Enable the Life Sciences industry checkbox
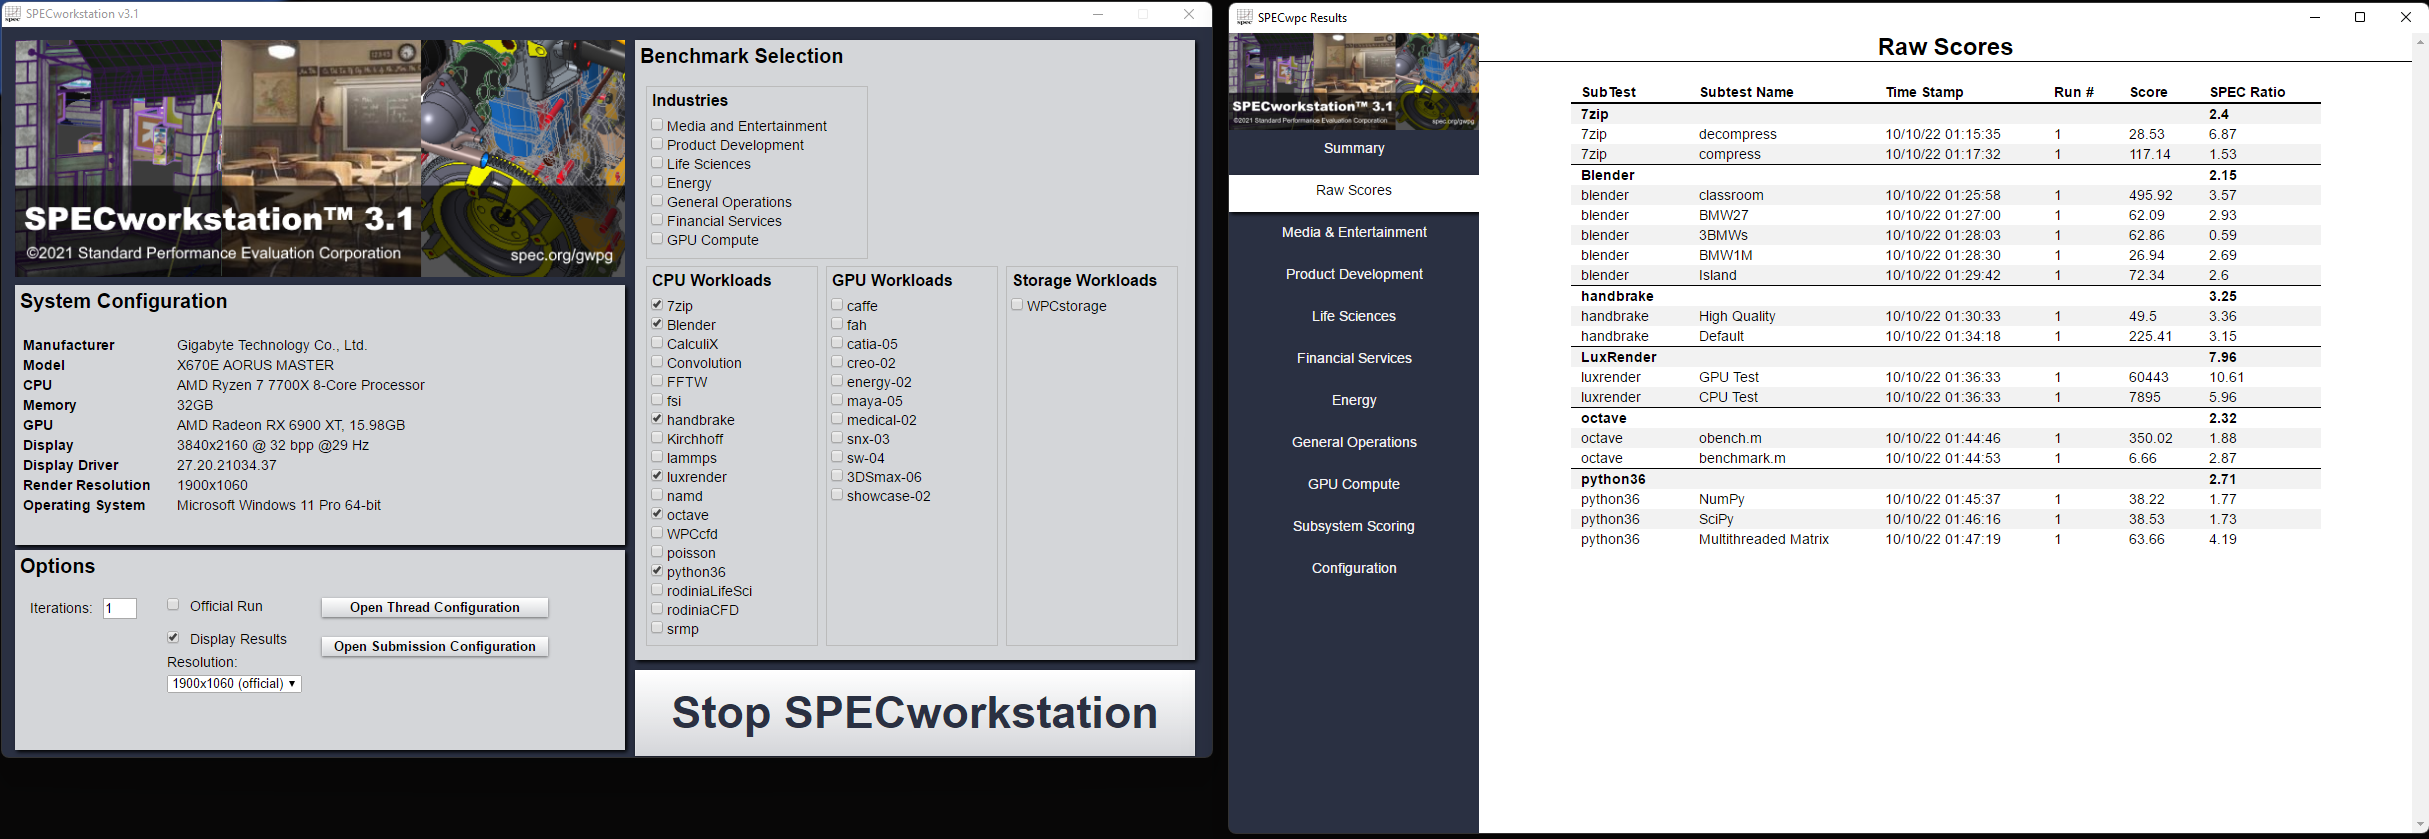The image size is (2429, 839). point(657,163)
